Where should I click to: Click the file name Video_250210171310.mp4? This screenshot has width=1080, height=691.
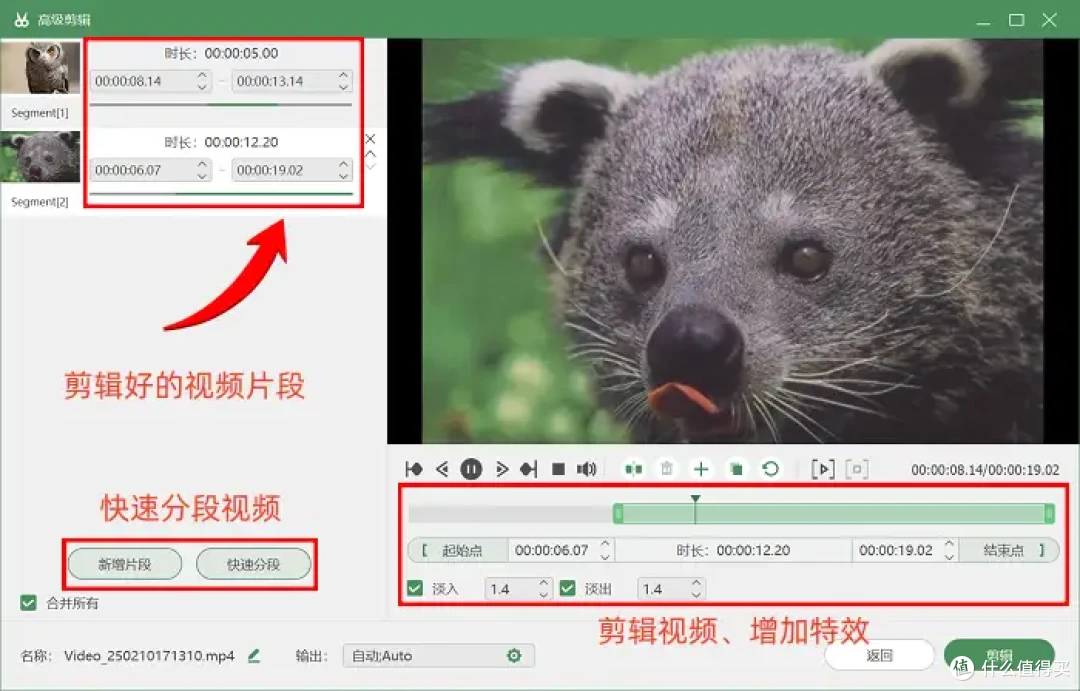click(149, 656)
